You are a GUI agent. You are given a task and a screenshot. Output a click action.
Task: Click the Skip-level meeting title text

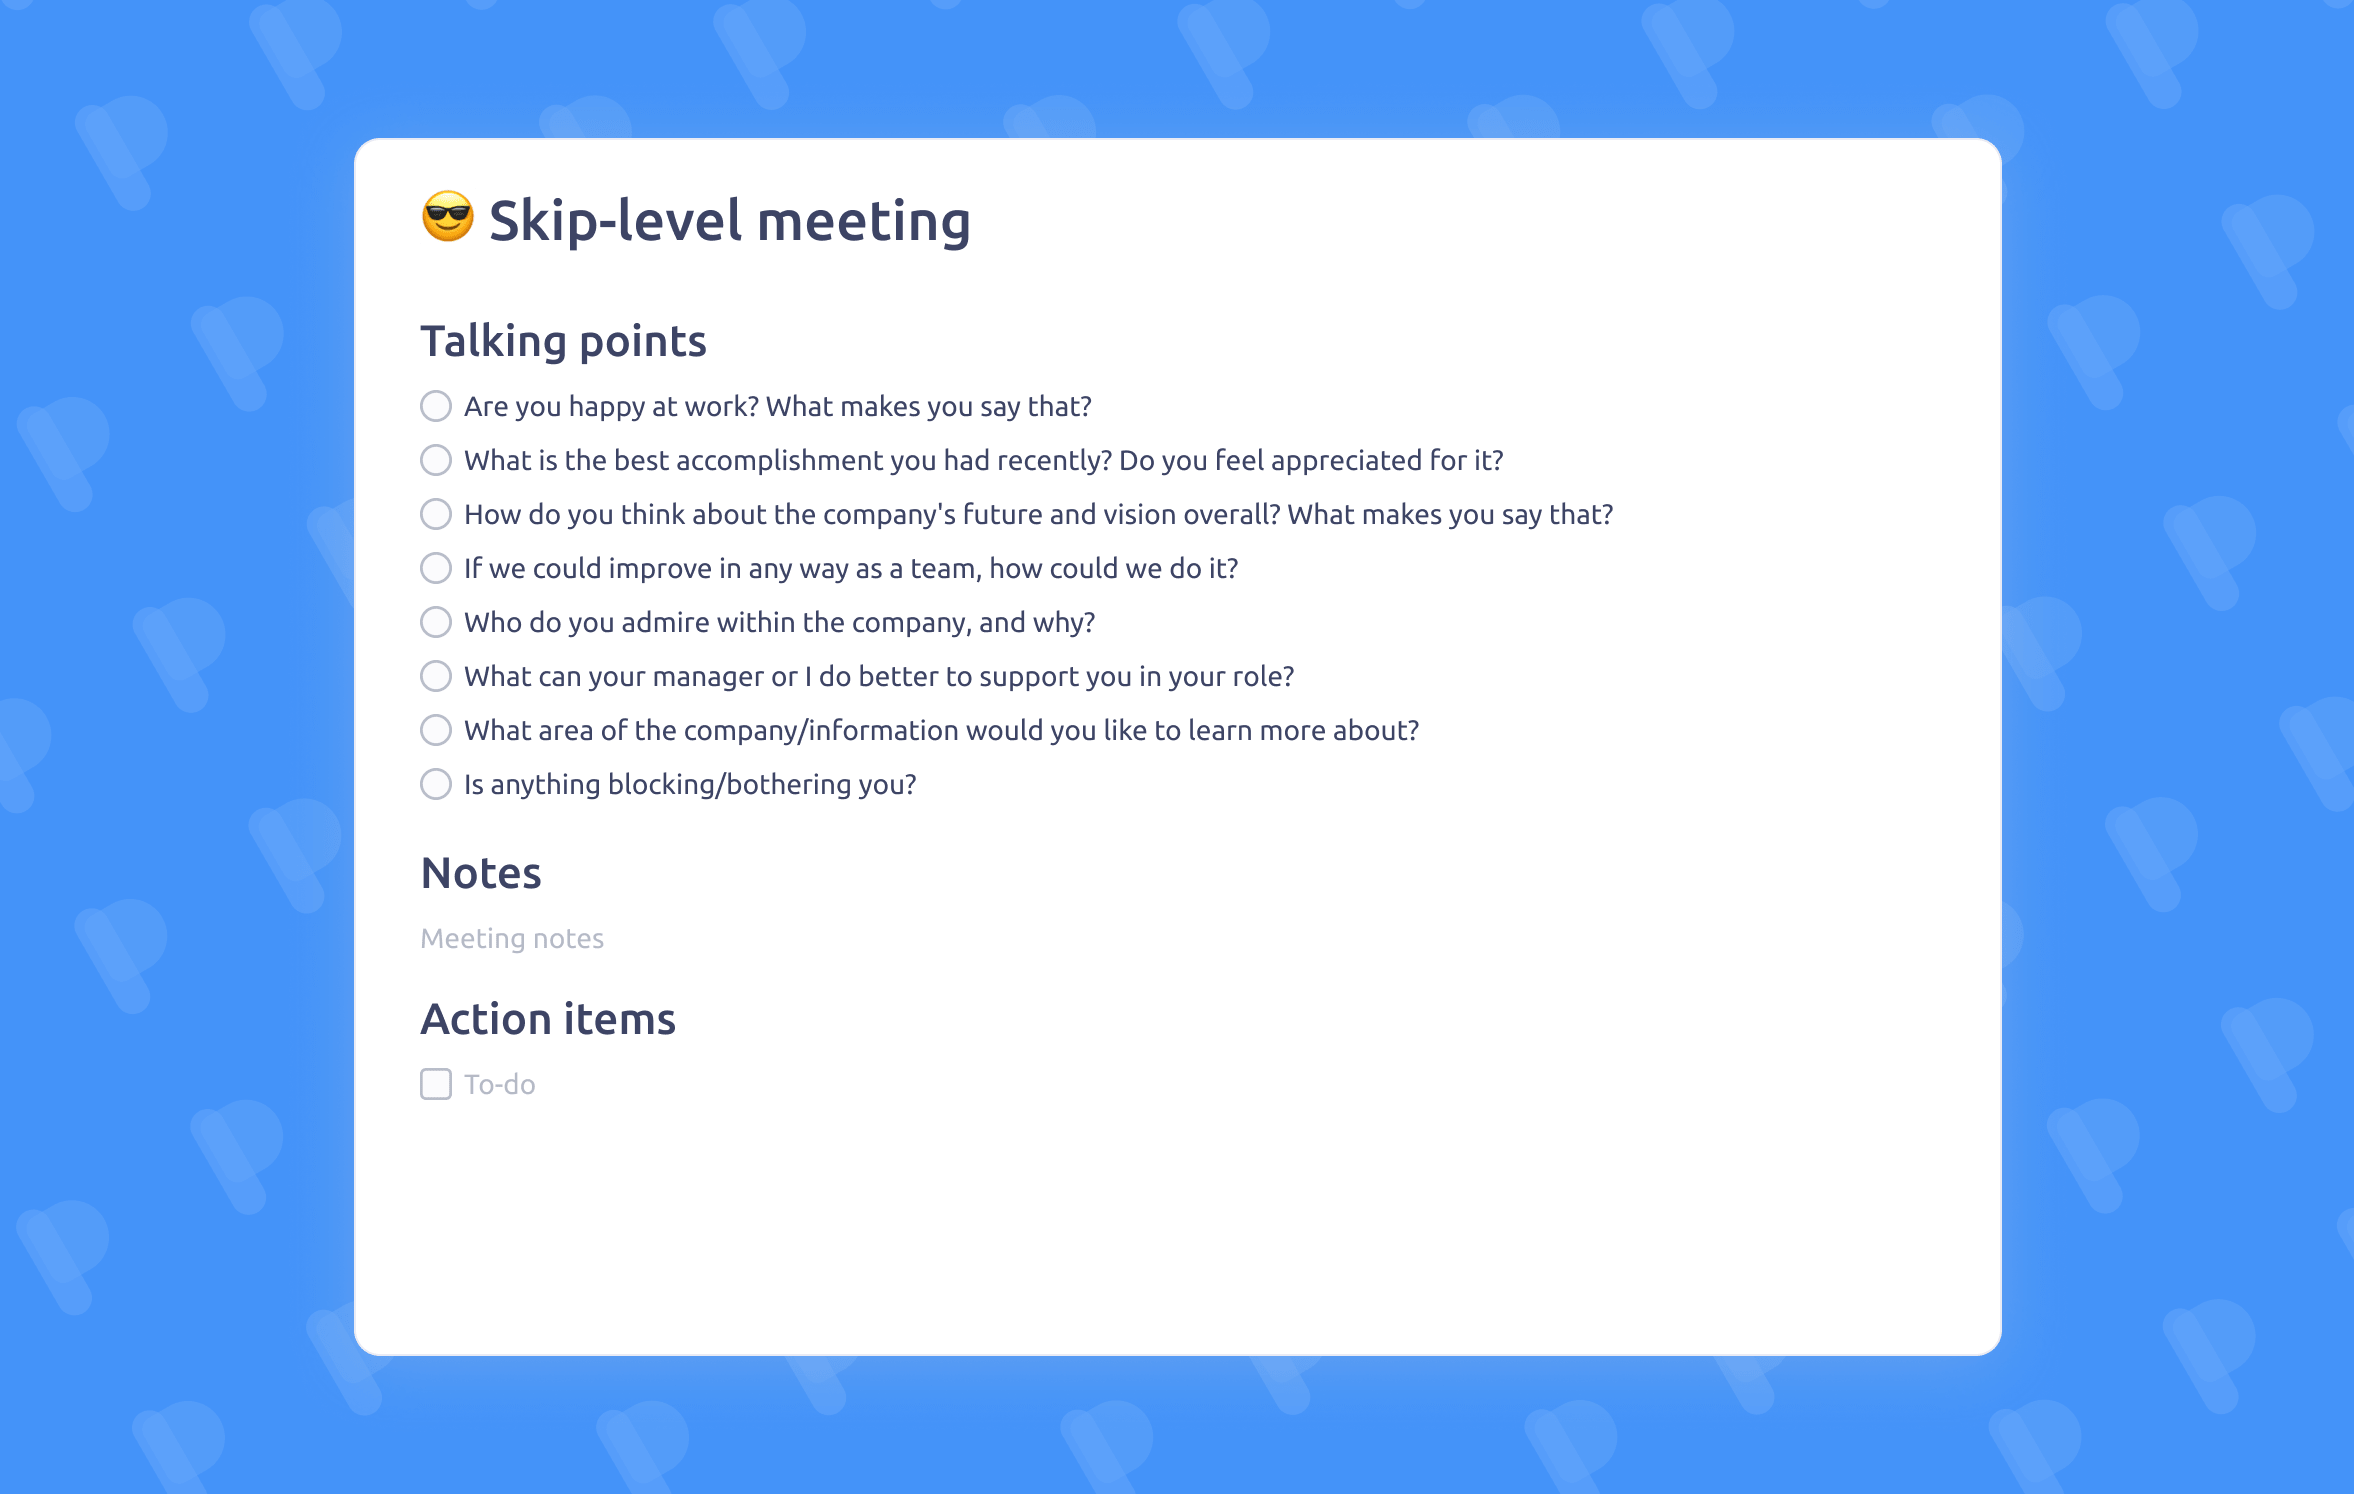(x=729, y=221)
